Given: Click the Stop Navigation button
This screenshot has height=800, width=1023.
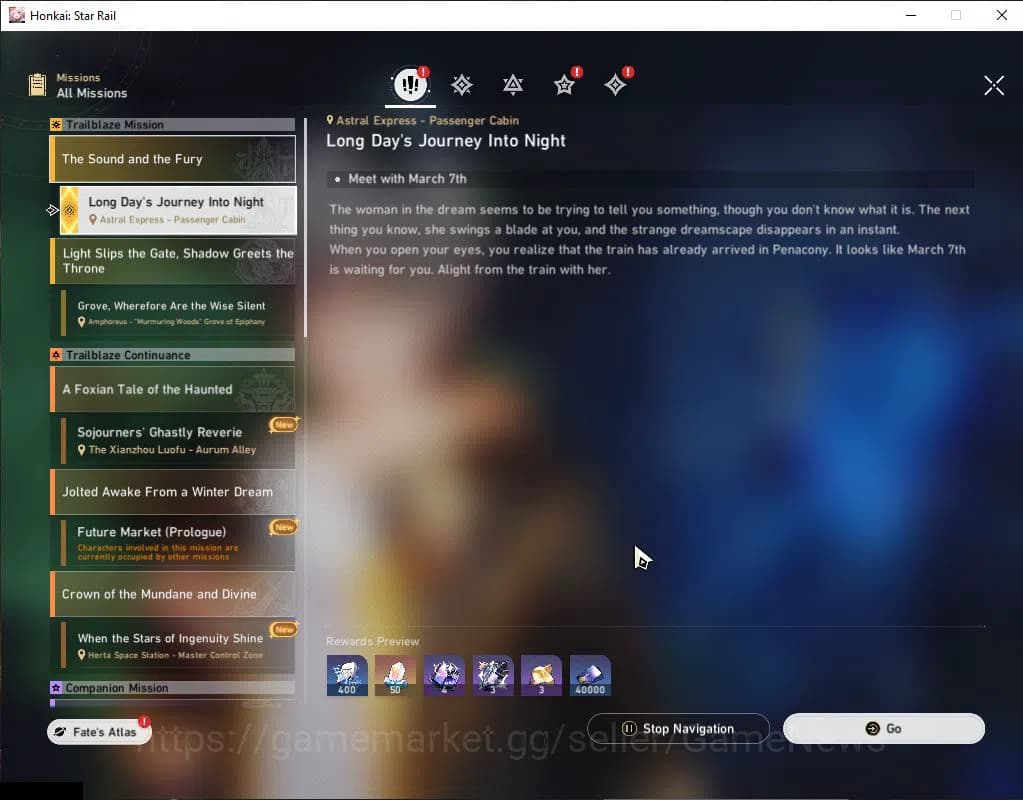Looking at the screenshot, I should [678, 729].
